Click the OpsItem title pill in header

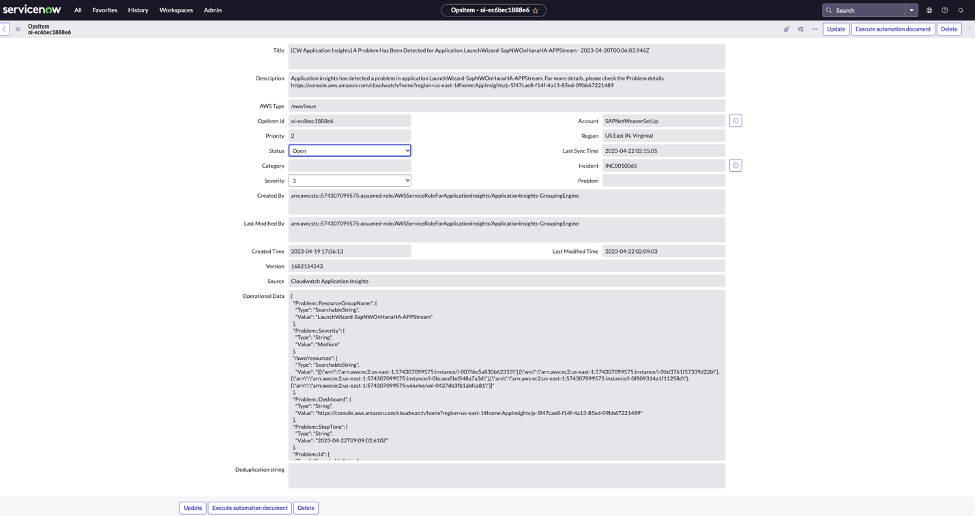click(x=493, y=11)
